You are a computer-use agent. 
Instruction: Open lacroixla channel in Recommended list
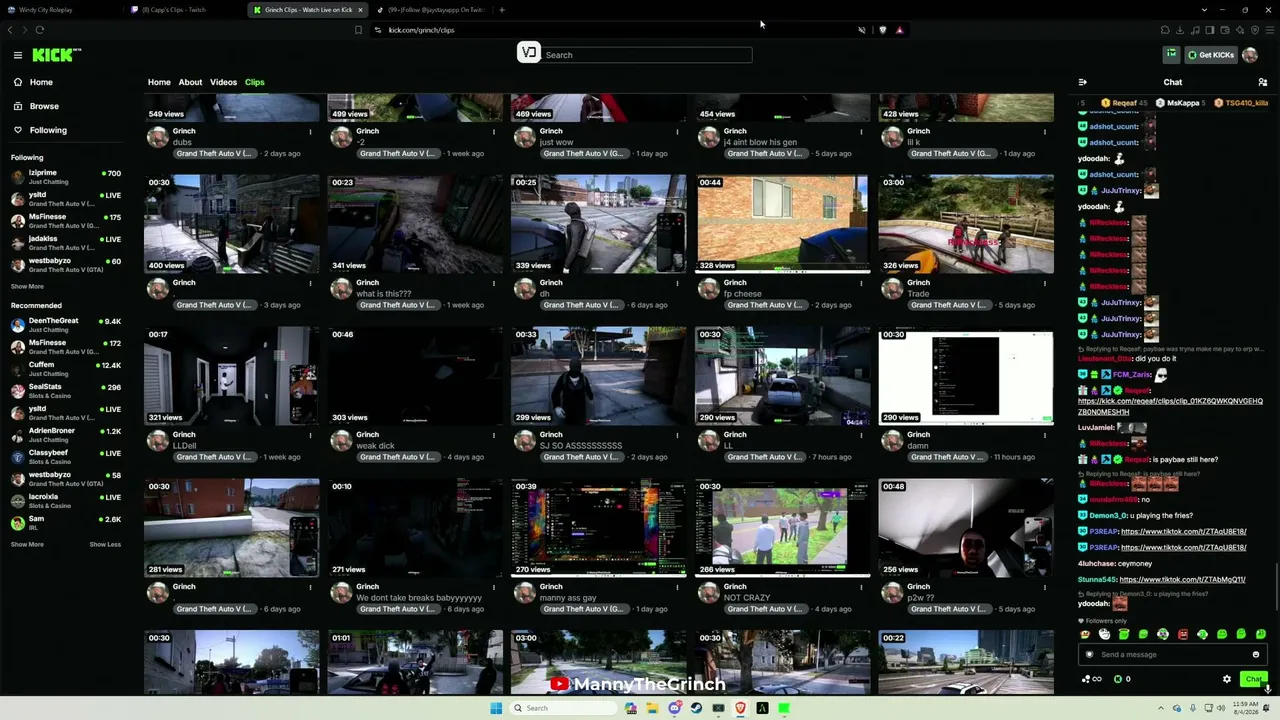coord(66,501)
